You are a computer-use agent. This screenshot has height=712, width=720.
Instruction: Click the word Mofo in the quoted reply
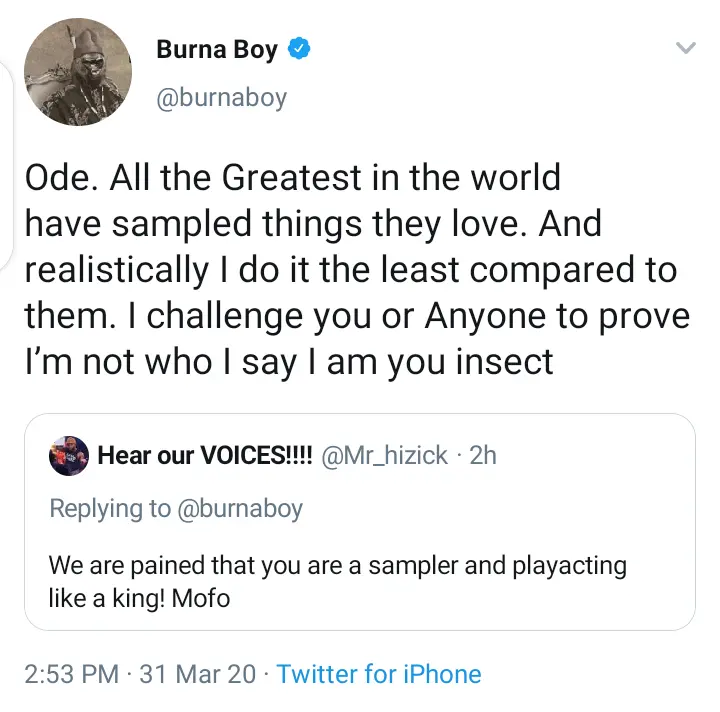pyautogui.click(x=201, y=598)
